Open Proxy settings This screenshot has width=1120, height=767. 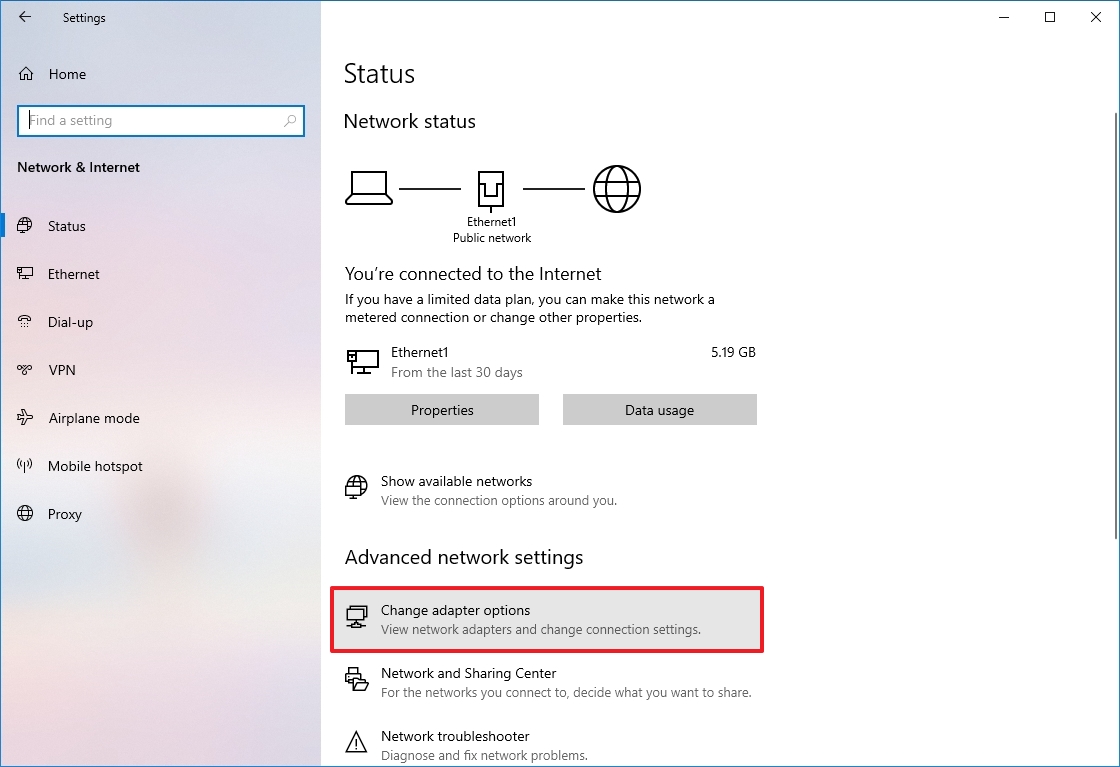pyautogui.click(x=64, y=513)
